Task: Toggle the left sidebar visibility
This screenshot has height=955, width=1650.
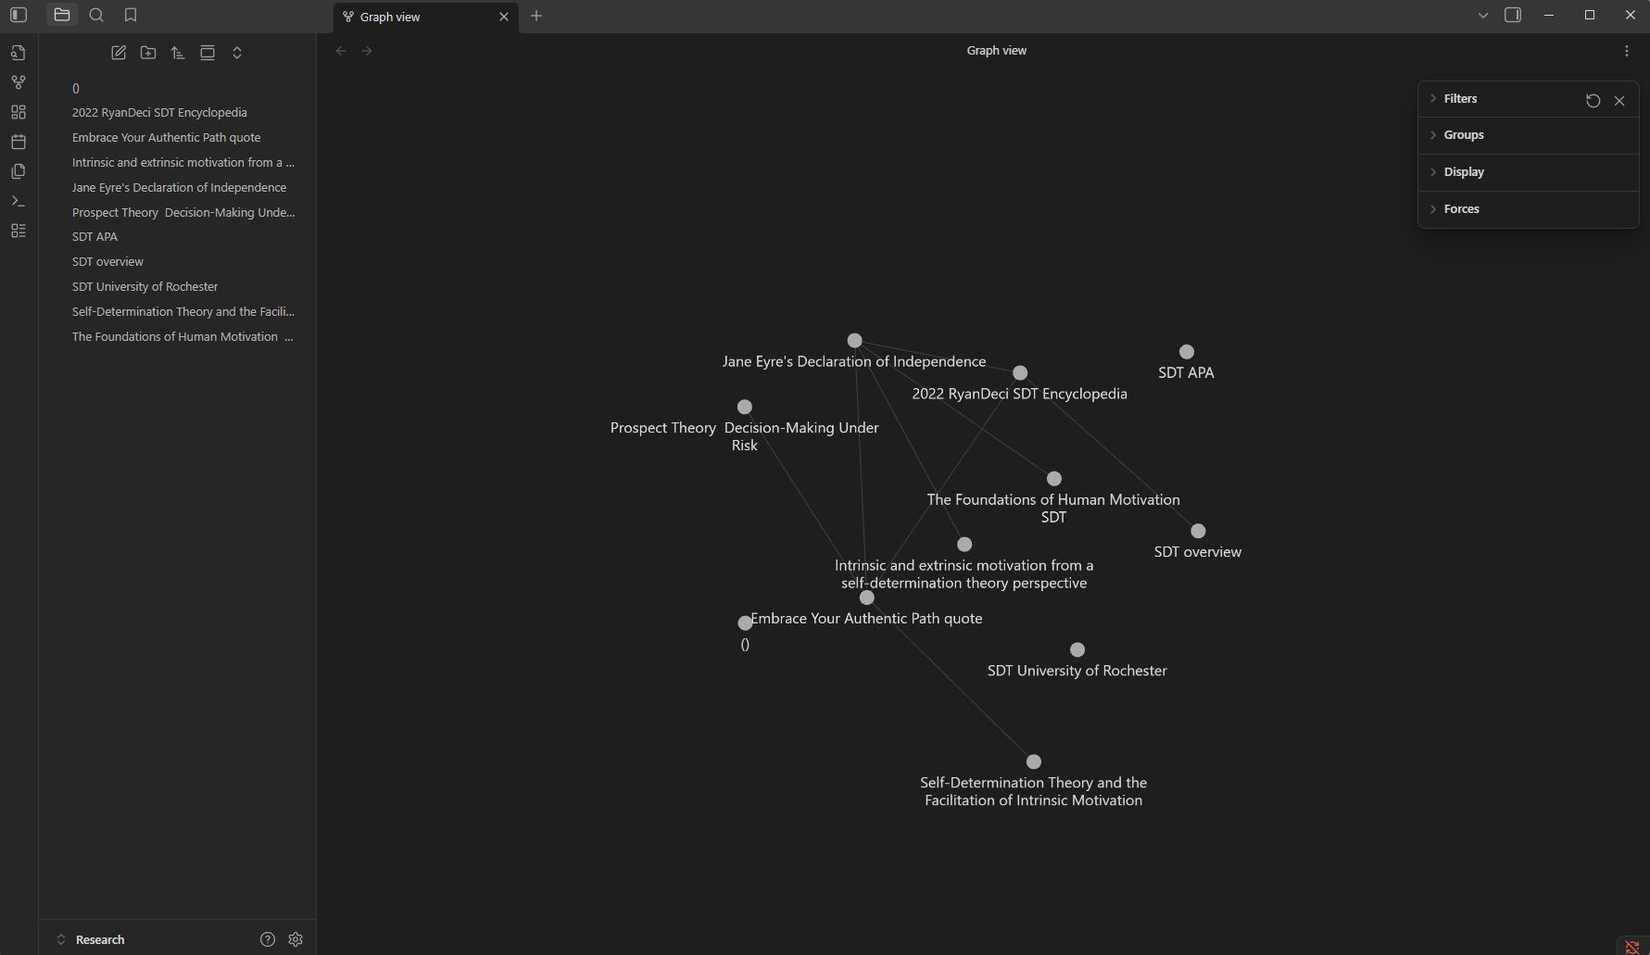Action: (18, 14)
